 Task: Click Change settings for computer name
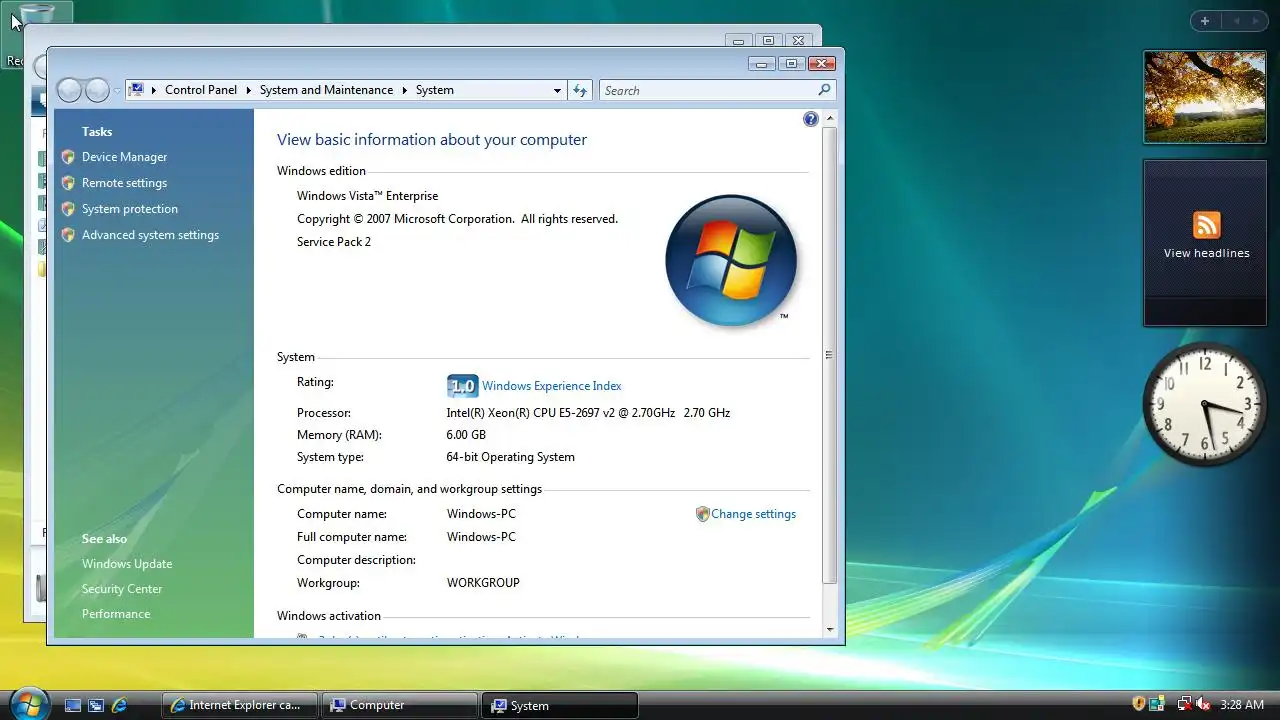(x=753, y=514)
